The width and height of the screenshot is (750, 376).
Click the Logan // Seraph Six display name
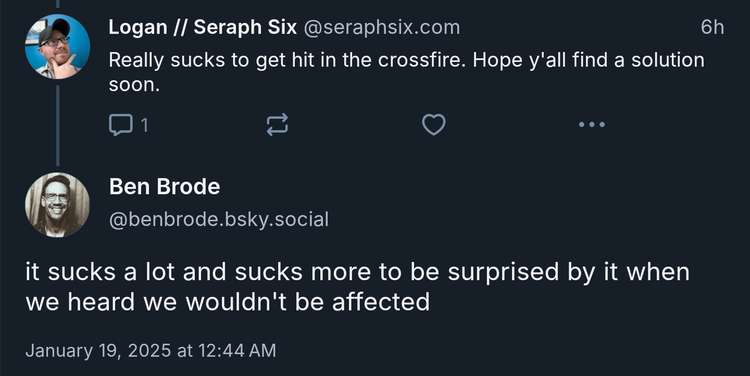coord(203,27)
